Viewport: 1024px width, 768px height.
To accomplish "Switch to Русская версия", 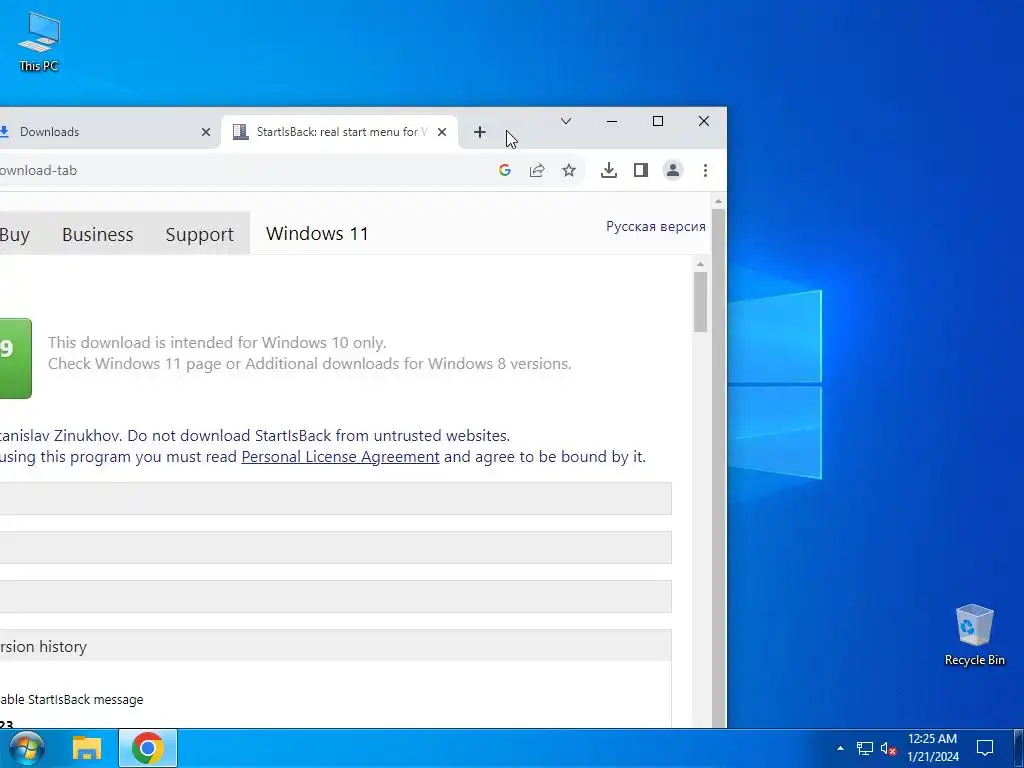I will 656,226.
